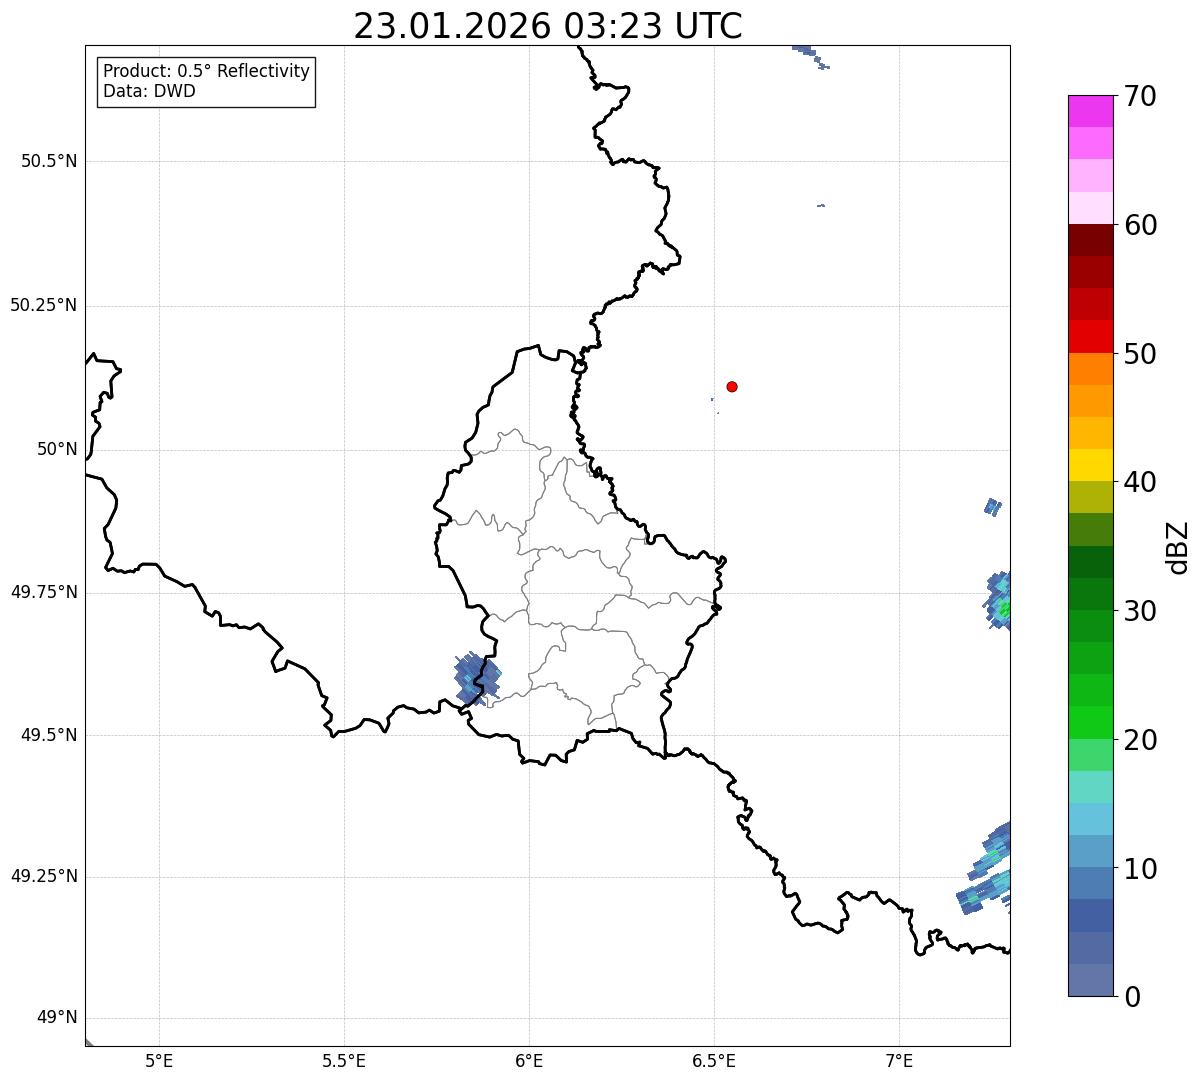This screenshot has width=1202, height=1081.
Task: Click the colorbar tick value 0
Action: (1132, 997)
